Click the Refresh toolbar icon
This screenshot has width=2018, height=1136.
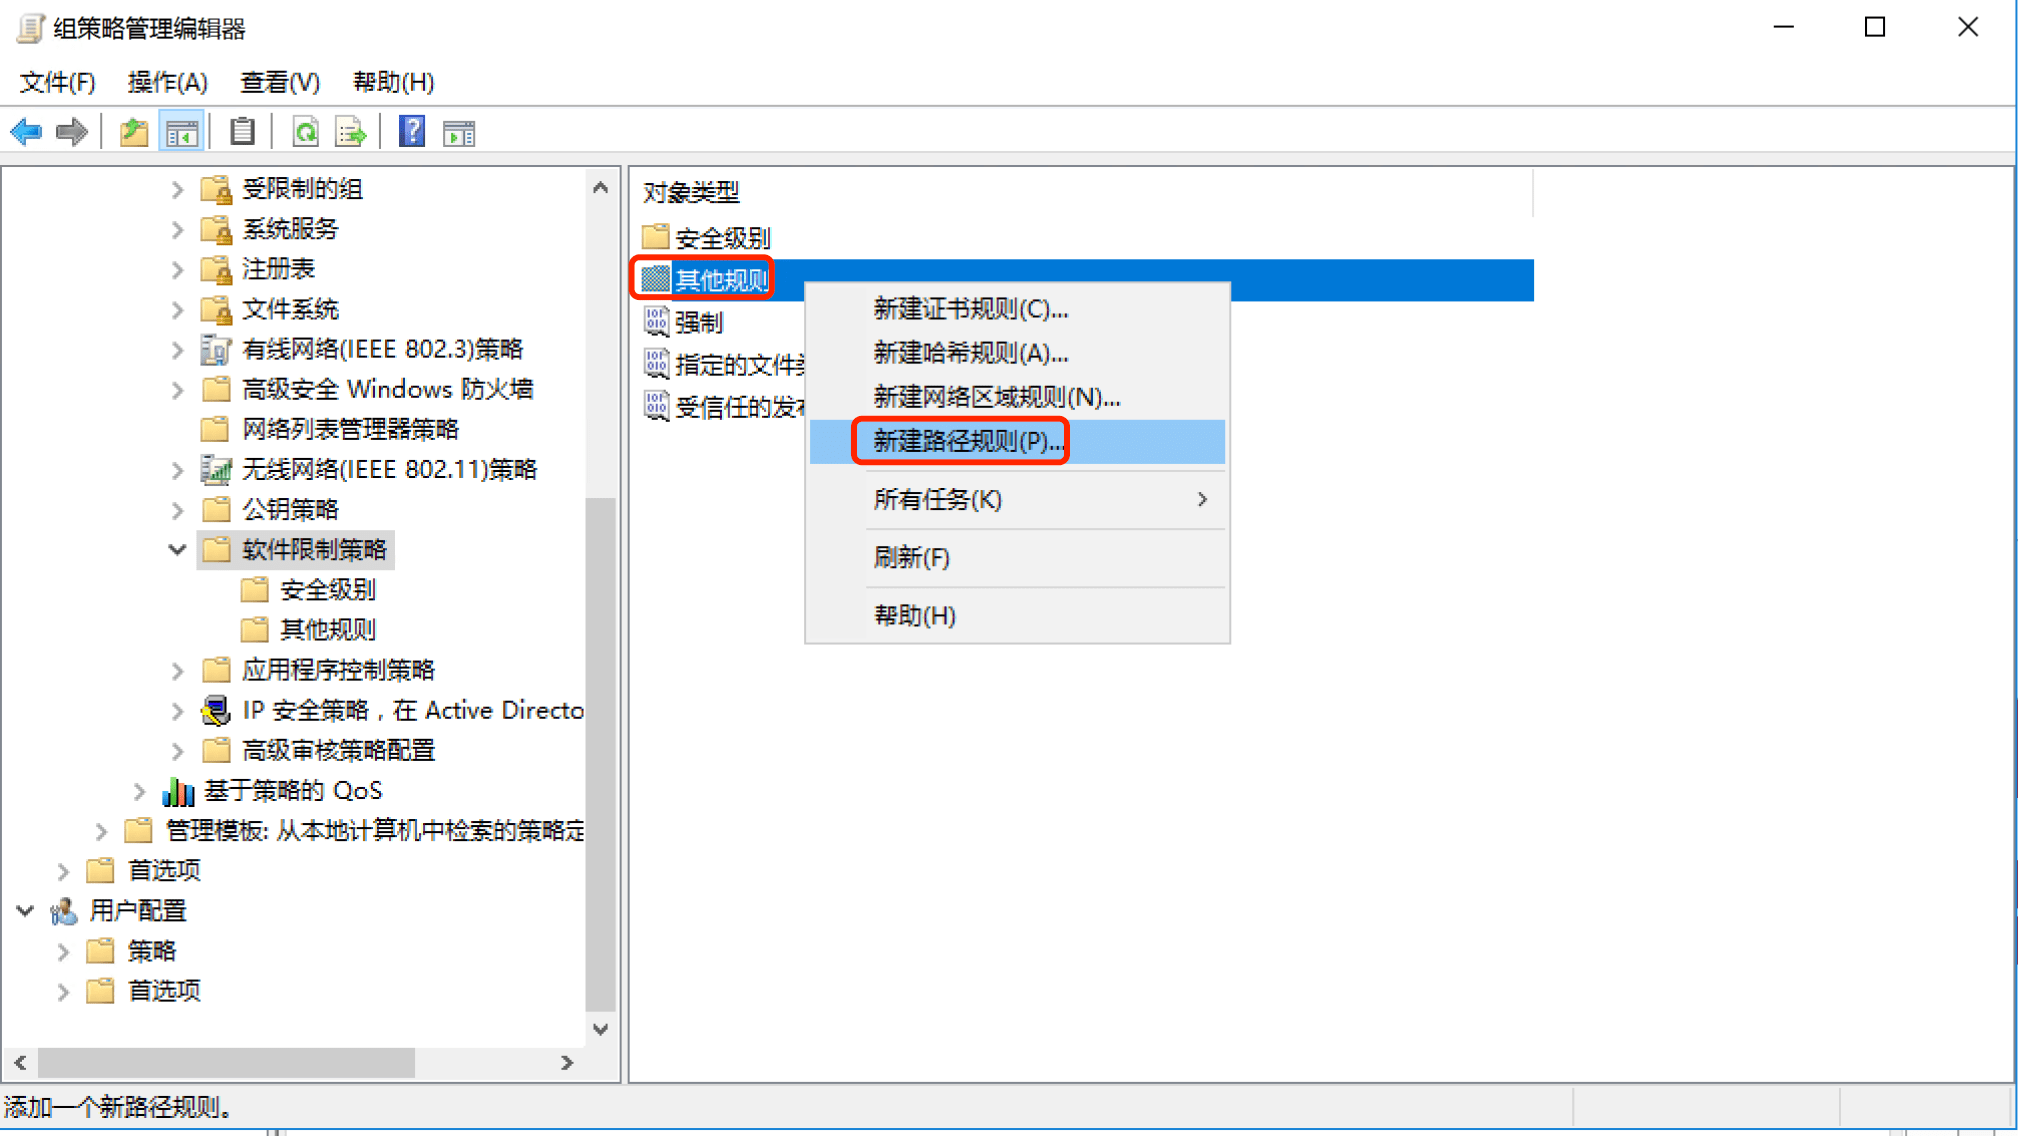pos(305,132)
